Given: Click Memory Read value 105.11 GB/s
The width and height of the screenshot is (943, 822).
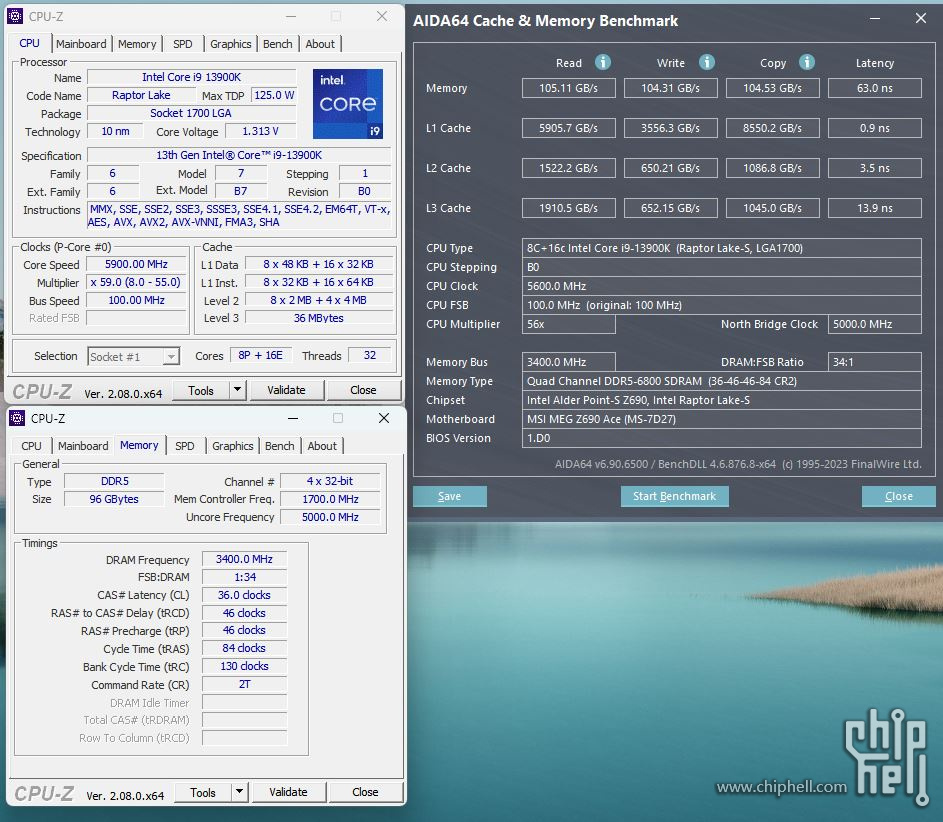Looking at the screenshot, I should (568, 88).
